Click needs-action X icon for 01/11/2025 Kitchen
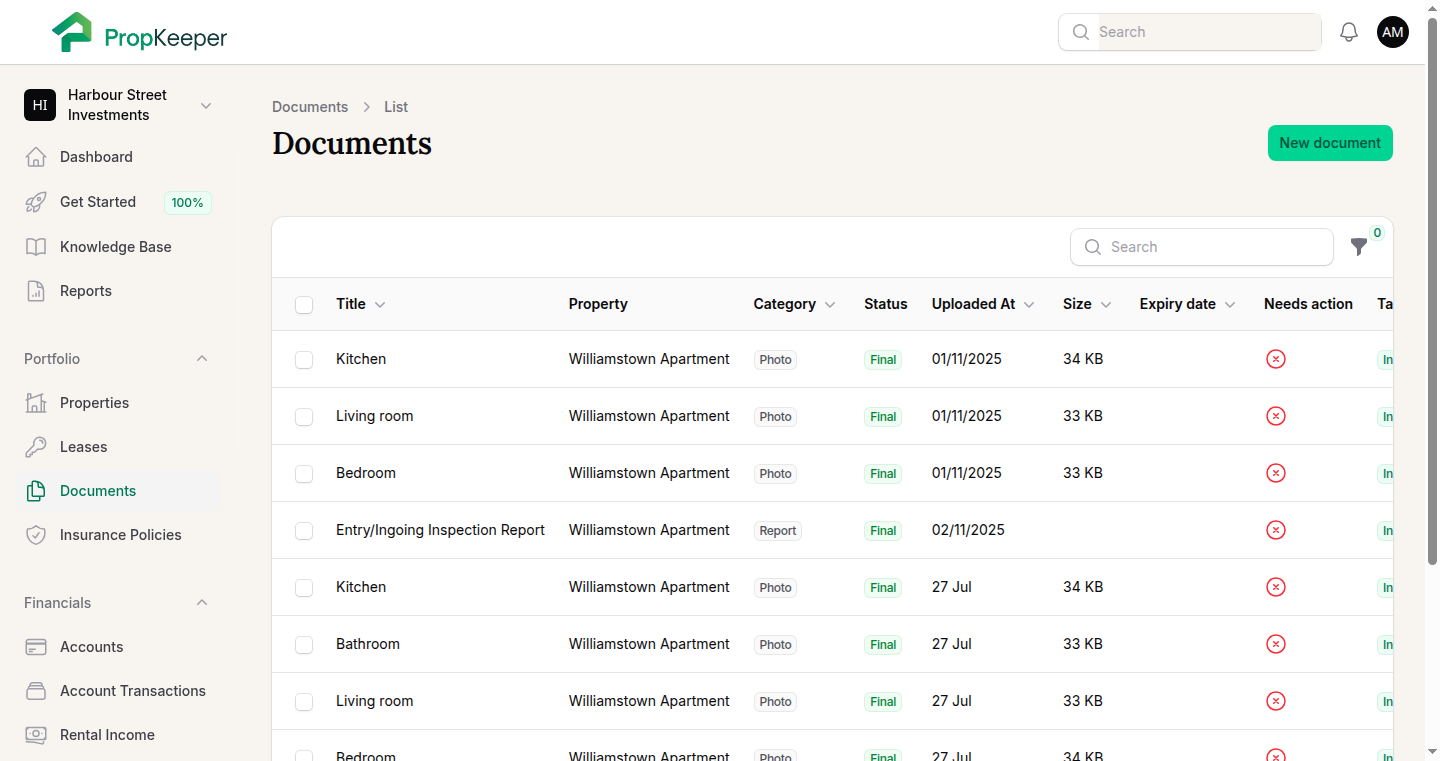Screen dimensions: 1440x761 pos(1276,359)
